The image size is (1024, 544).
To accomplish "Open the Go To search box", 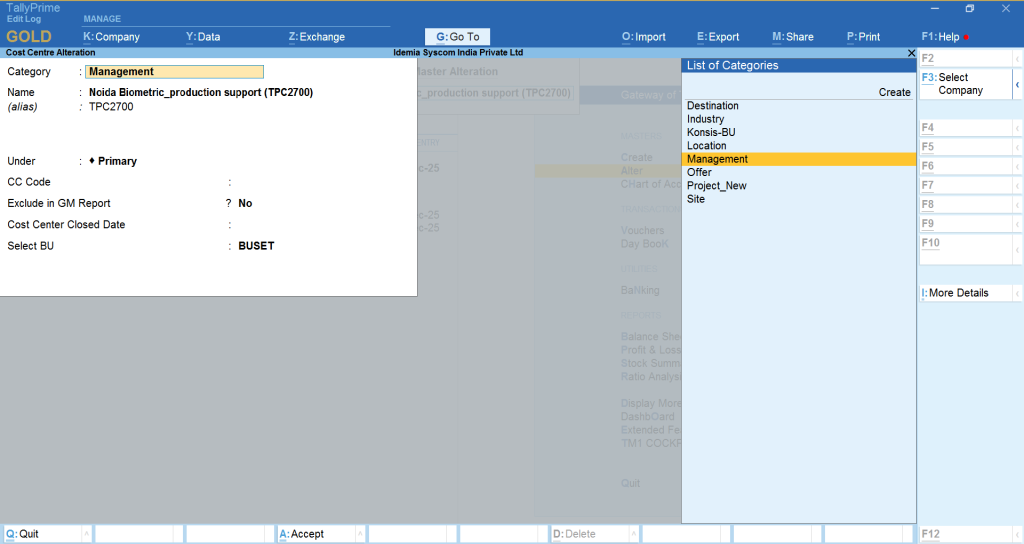I will [458, 37].
